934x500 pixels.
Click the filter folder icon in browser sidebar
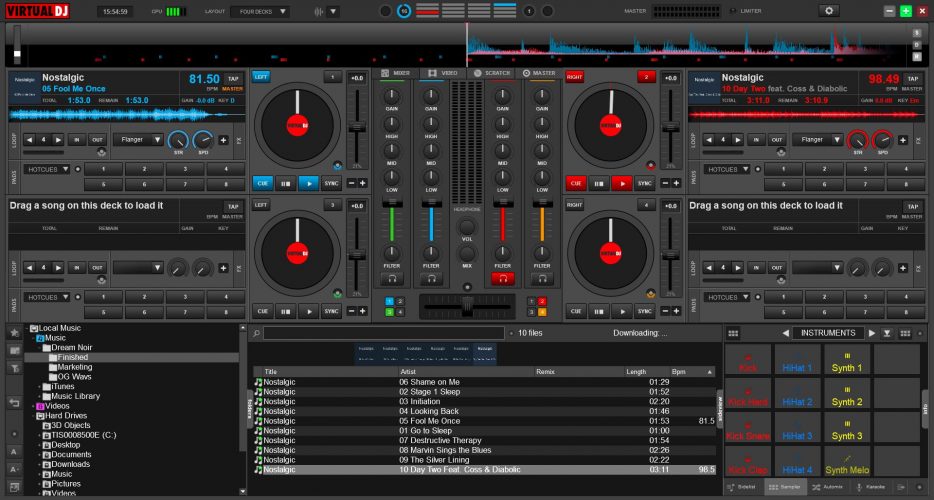(14, 369)
